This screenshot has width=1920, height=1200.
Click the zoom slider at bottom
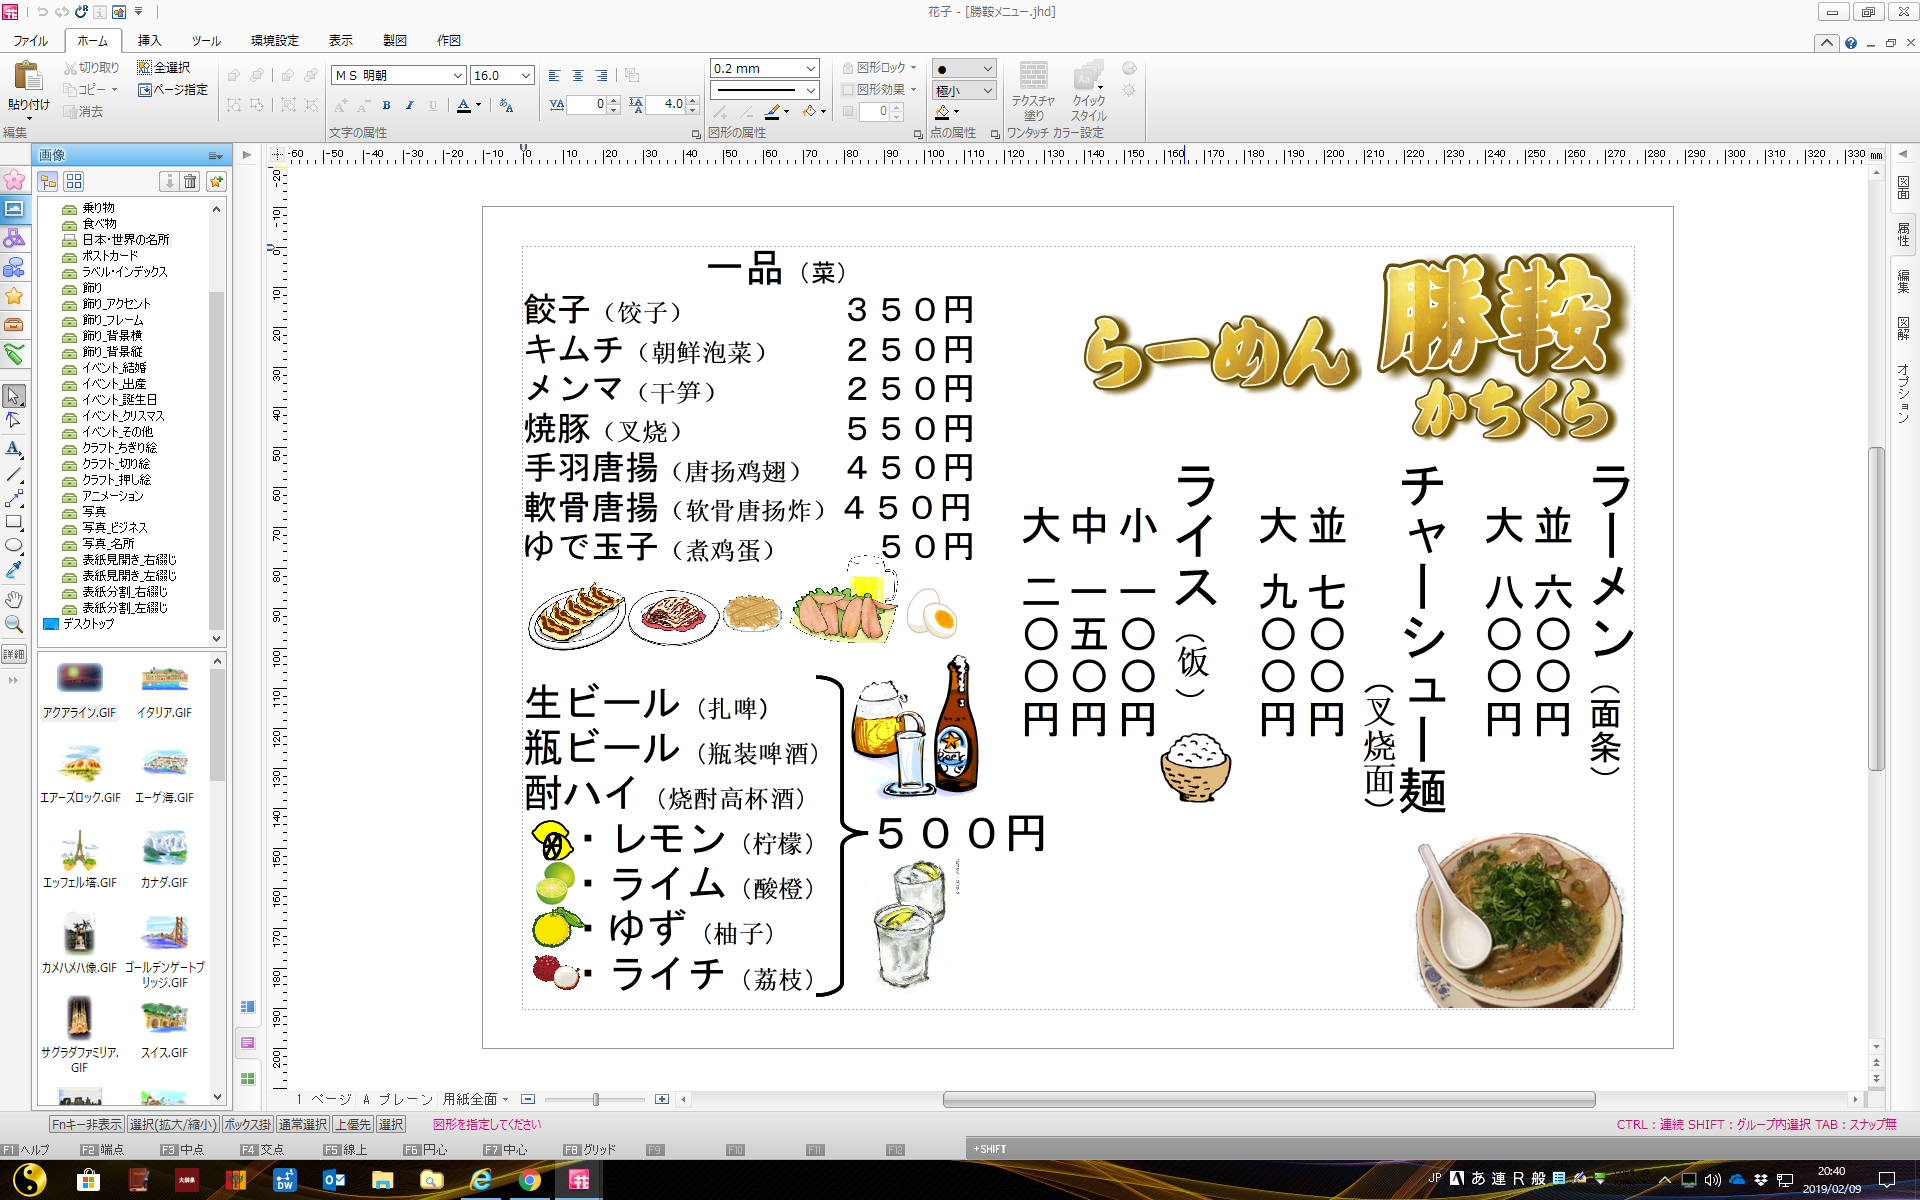click(596, 1099)
